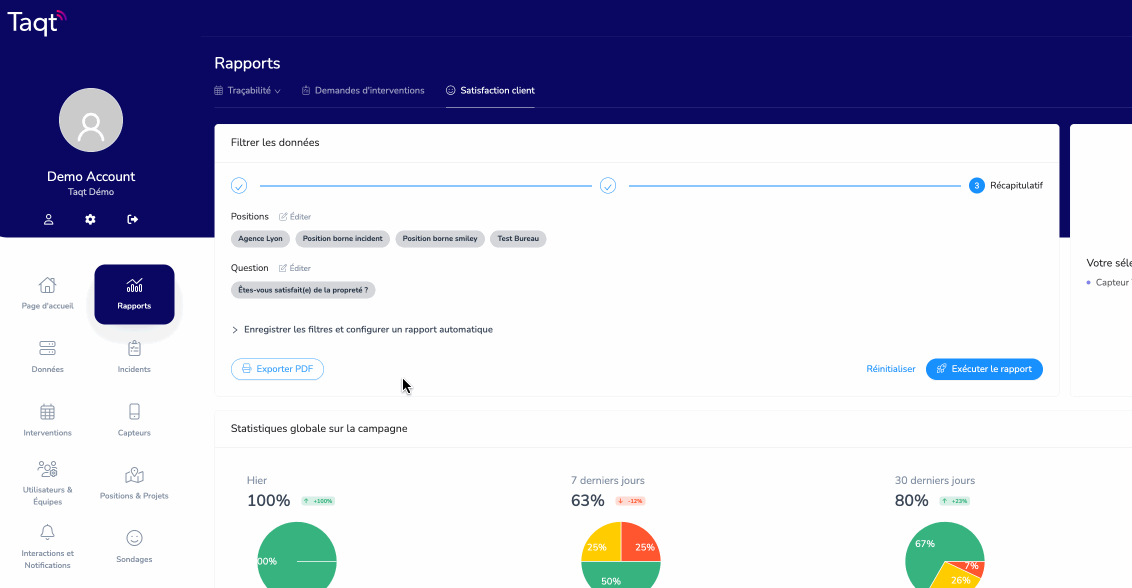Click the Test Bureau tag

[x=518, y=238]
